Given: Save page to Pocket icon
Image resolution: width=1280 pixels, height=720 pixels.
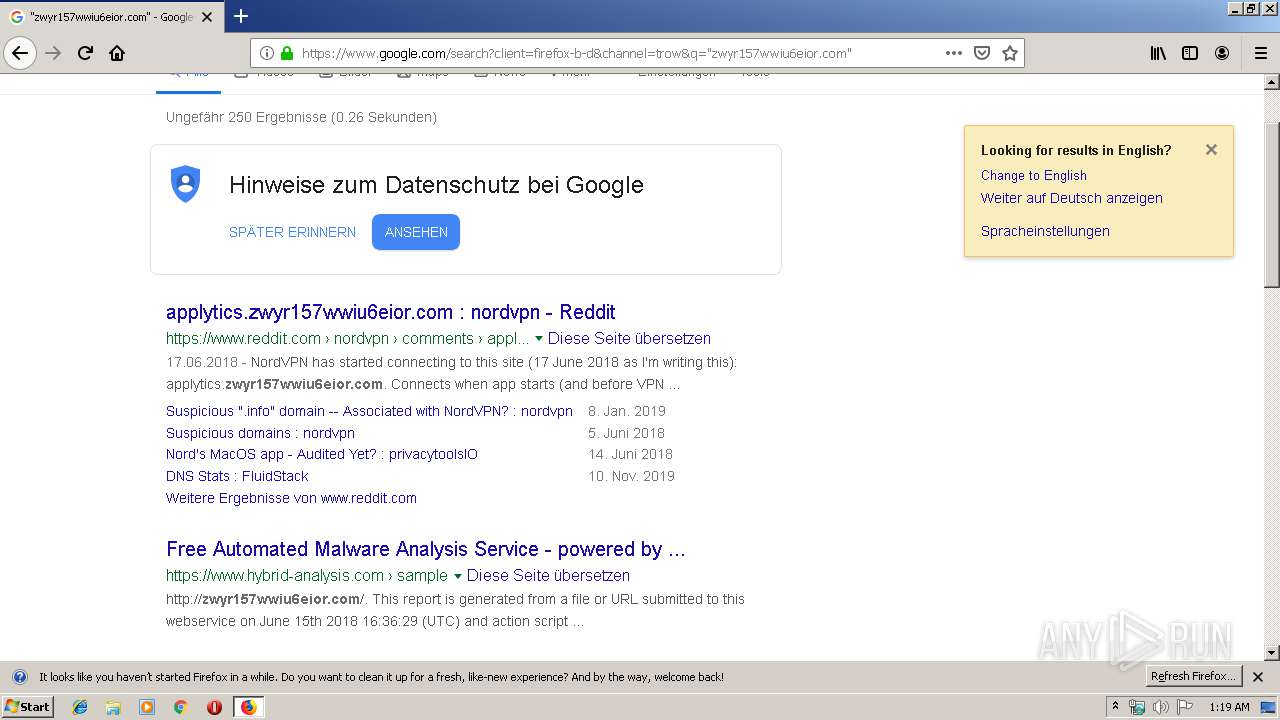Looking at the screenshot, I should 982,53.
